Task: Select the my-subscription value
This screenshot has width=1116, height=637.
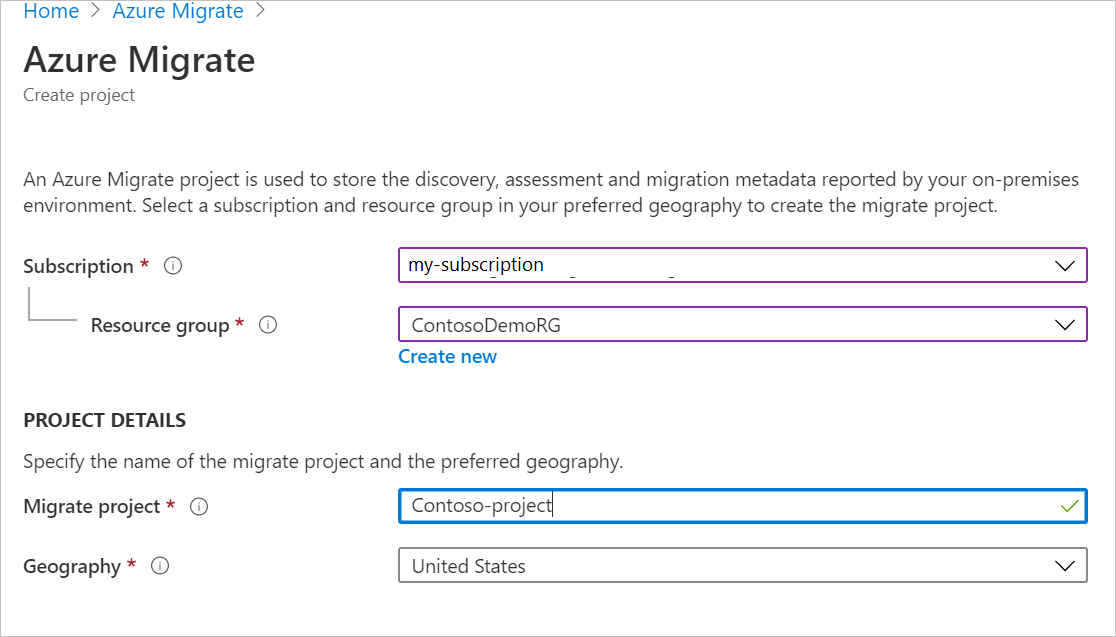Action: (x=476, y=265)
